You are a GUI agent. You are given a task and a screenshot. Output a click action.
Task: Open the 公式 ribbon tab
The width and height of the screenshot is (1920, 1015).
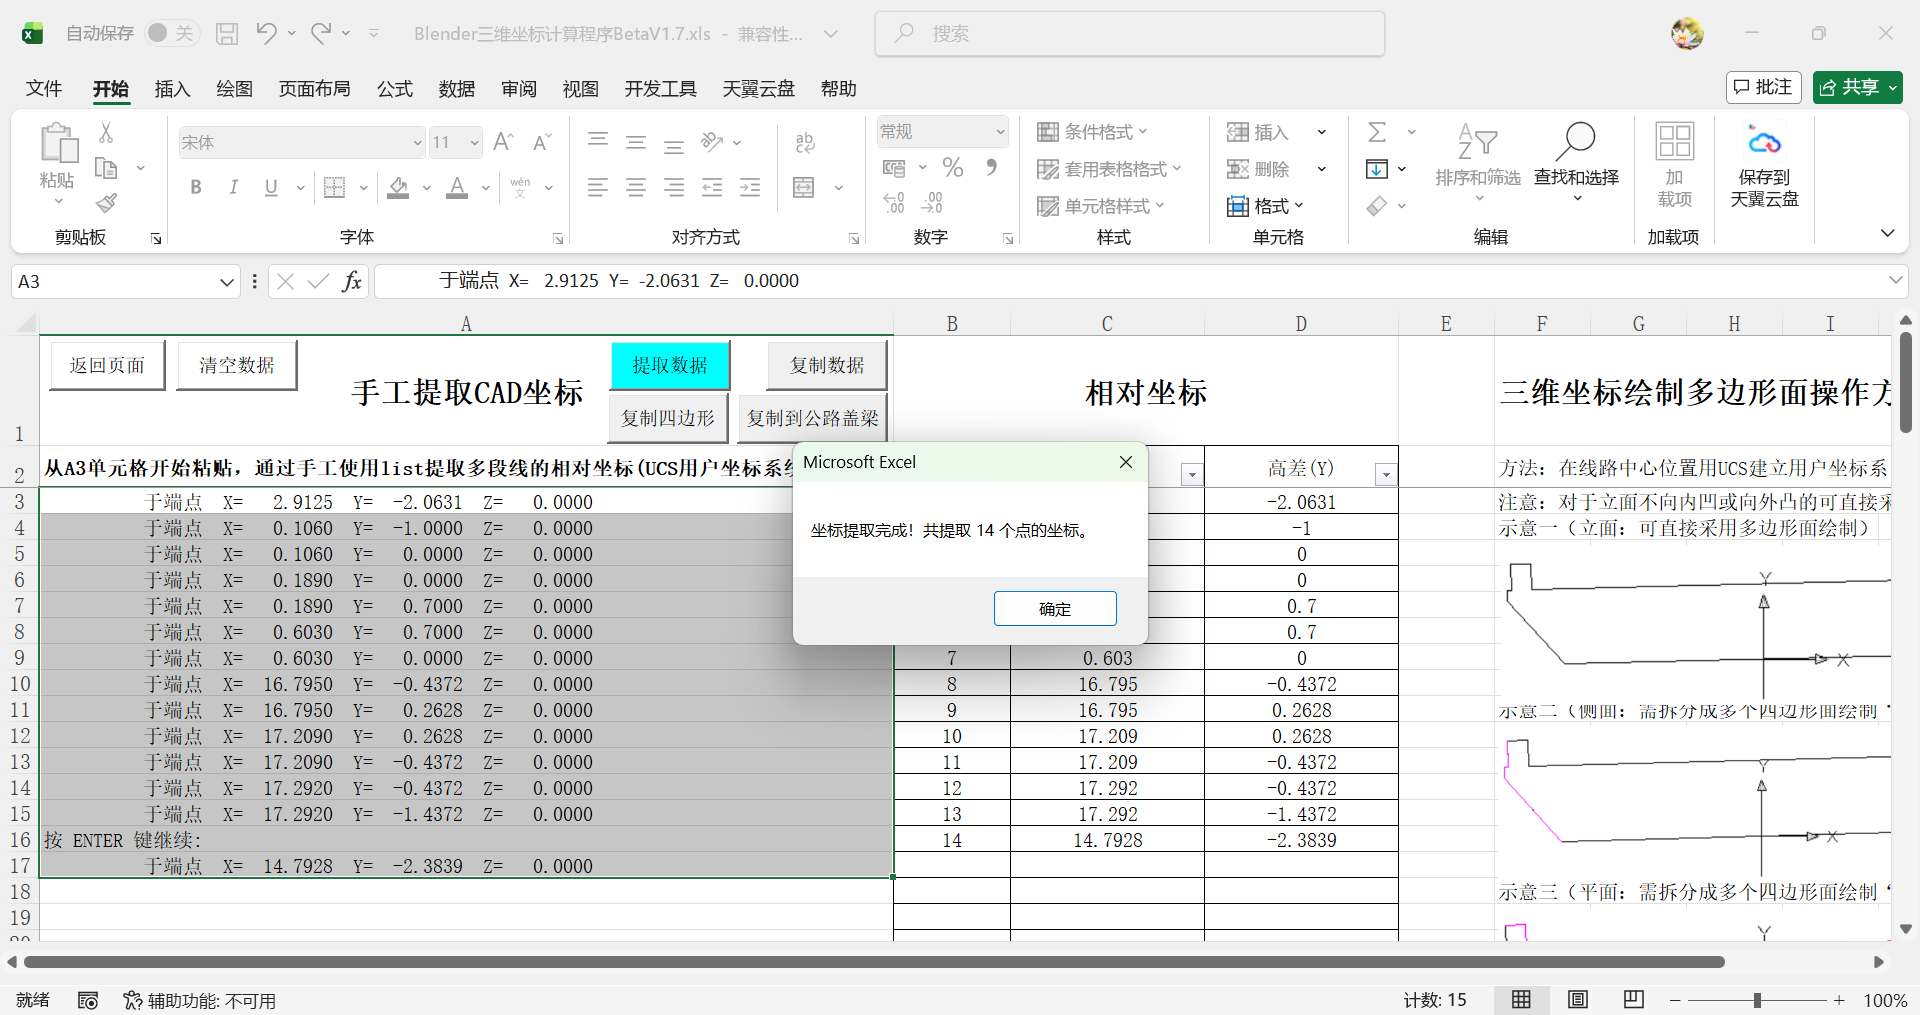[x=394, y=89]
